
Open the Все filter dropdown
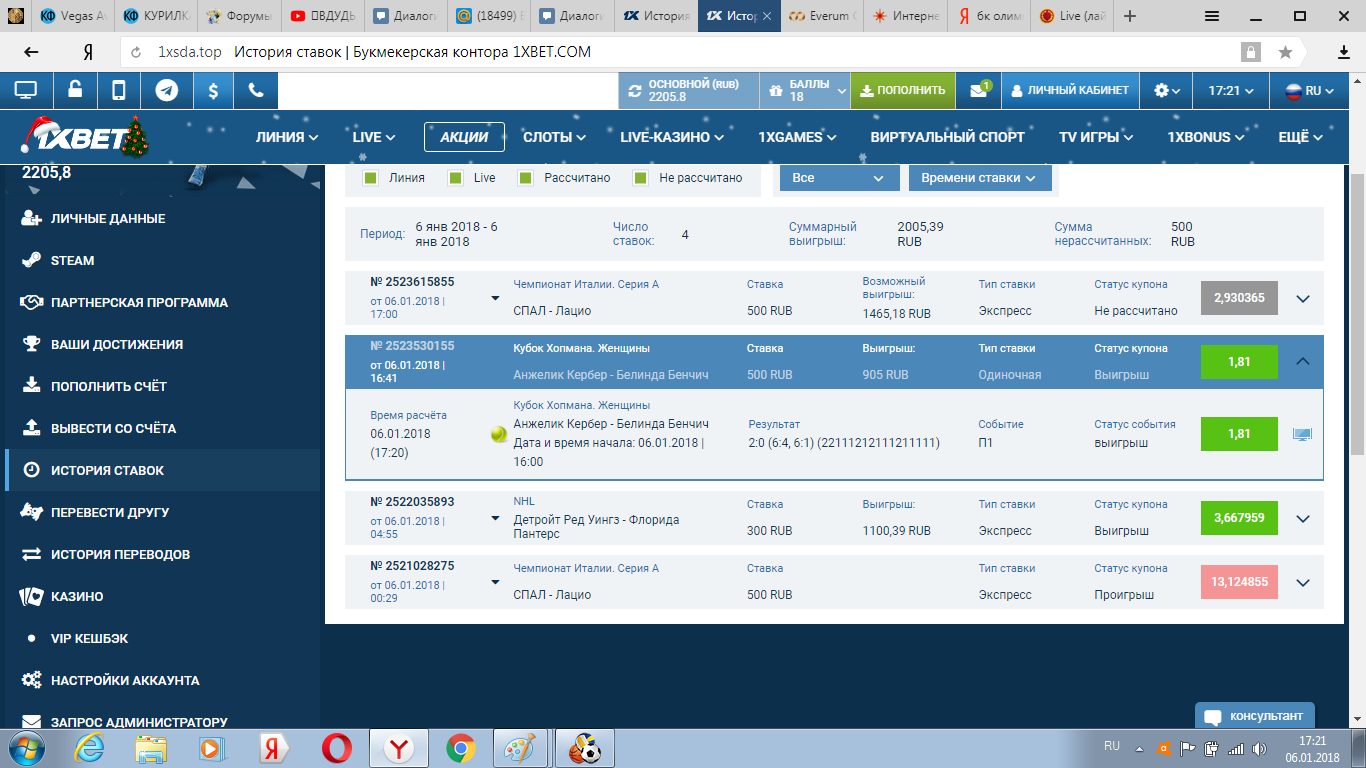[838, 178]
